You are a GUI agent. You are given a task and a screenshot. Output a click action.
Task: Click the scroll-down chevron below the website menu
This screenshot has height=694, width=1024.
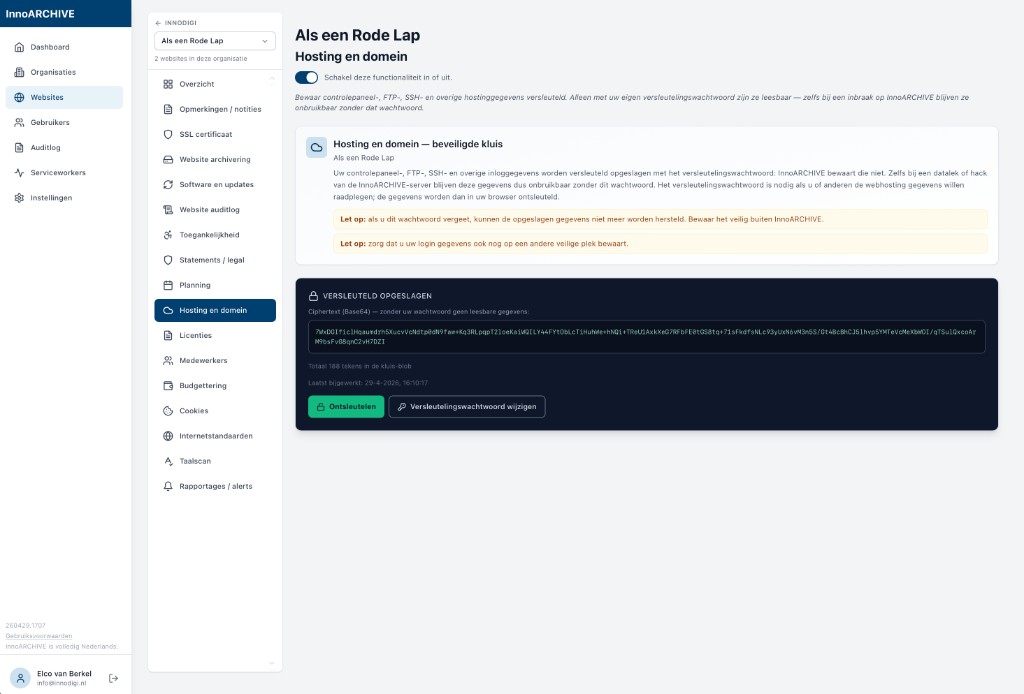(270, 663)
